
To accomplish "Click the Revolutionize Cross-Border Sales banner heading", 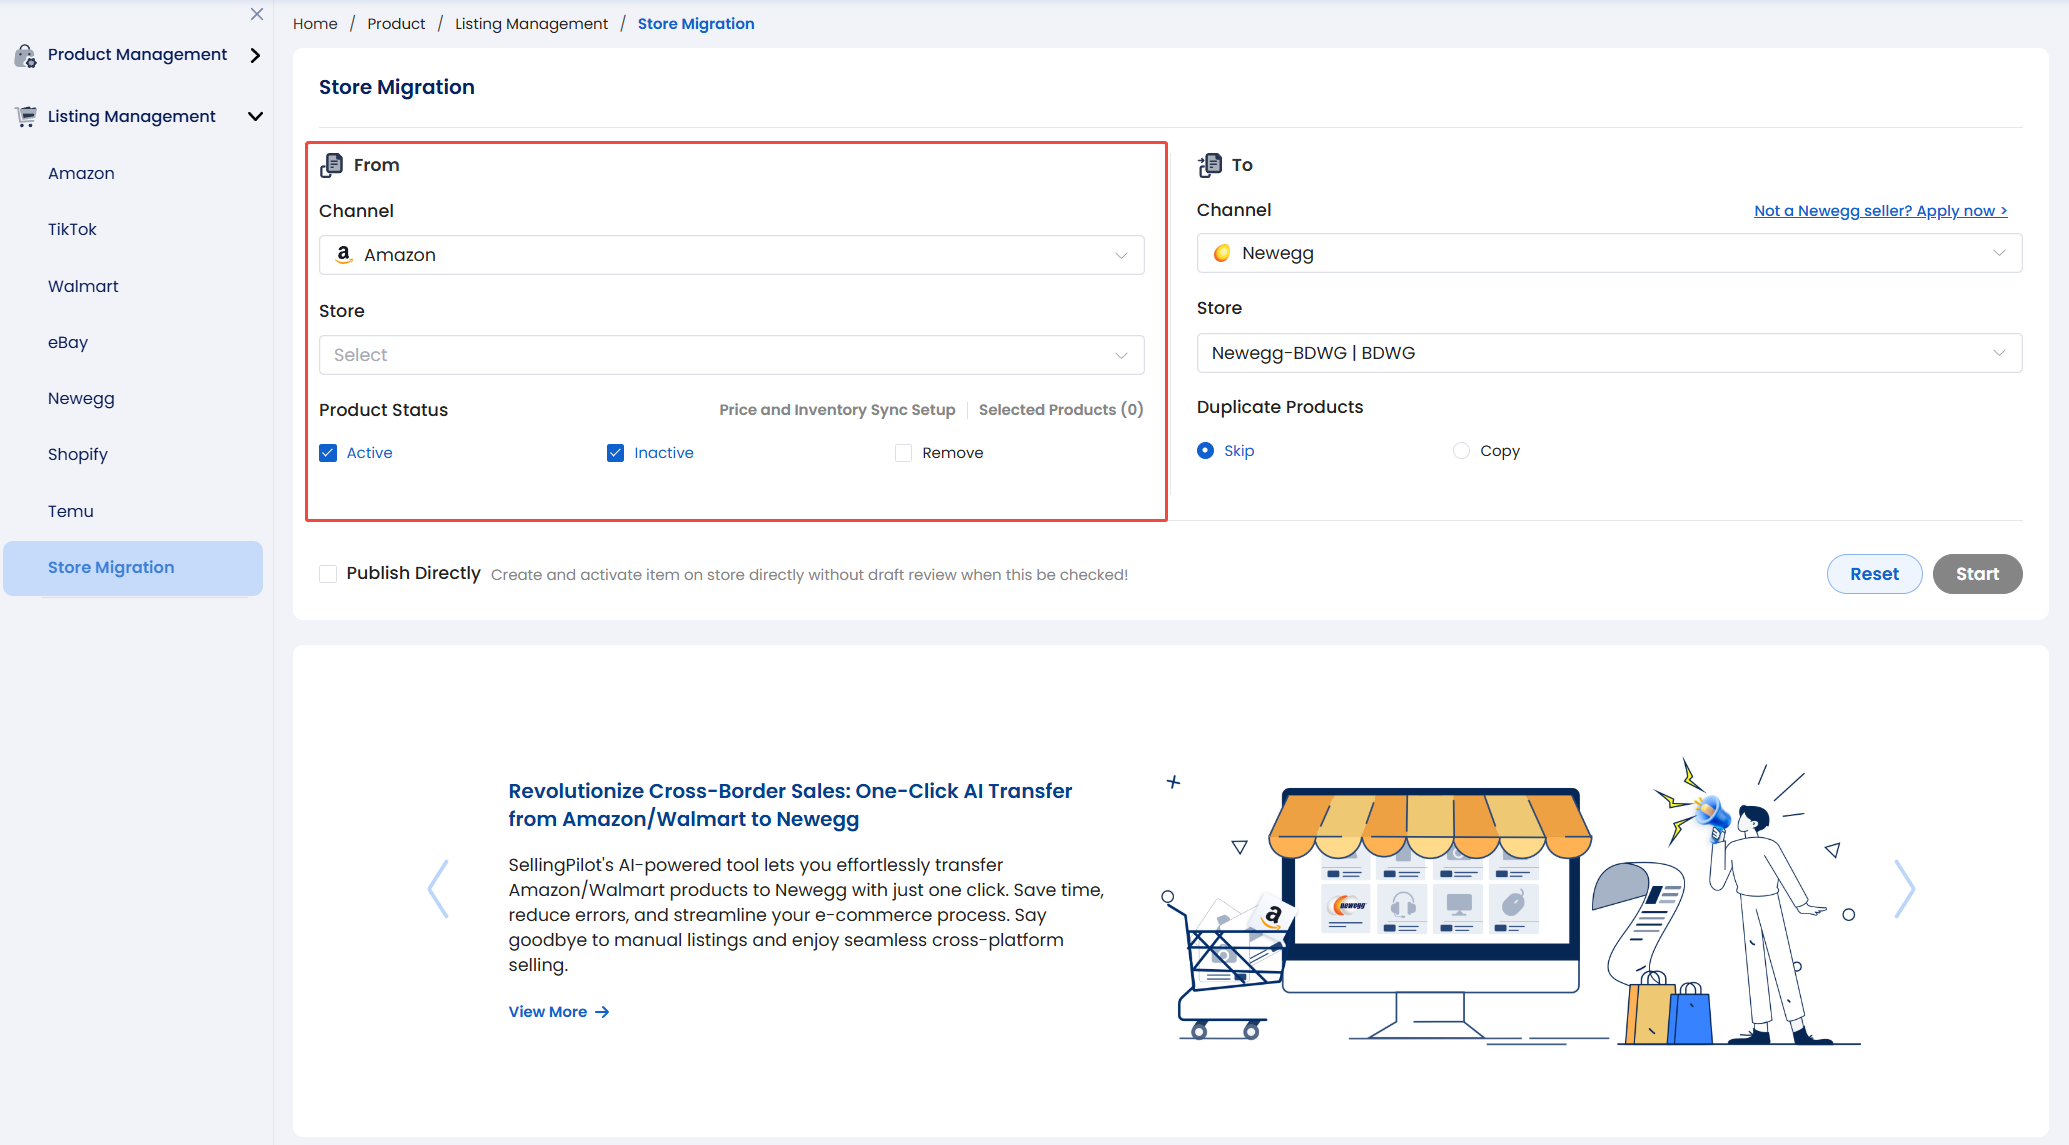I will click(x=790, y=805).
